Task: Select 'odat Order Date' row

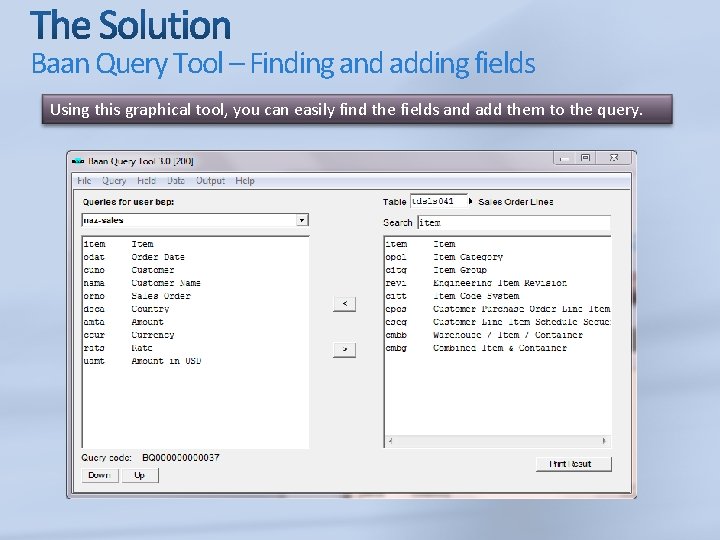Action: tap(196, 257)
